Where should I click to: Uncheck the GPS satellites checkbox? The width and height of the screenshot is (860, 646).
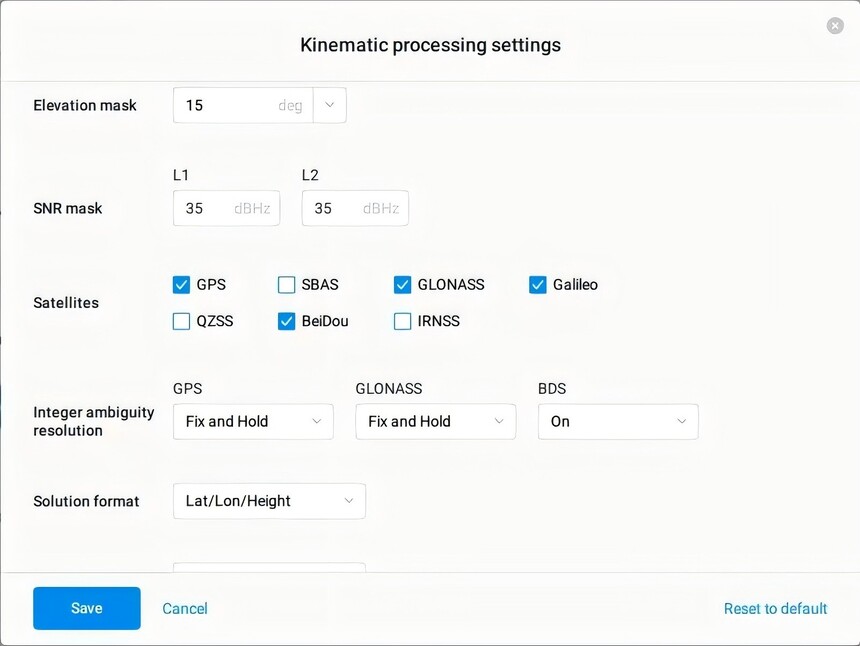181,285
